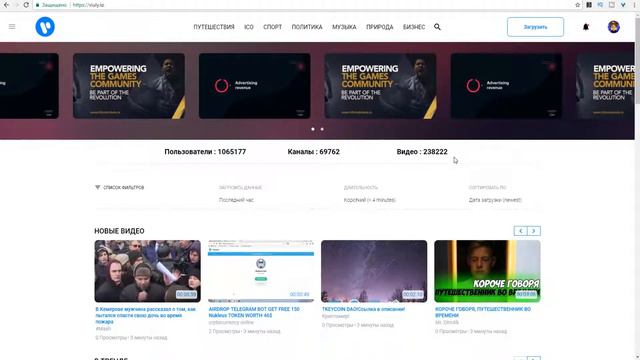Show next new videos
The width and height of the screenshot is (640, 360).
(534, 231)
